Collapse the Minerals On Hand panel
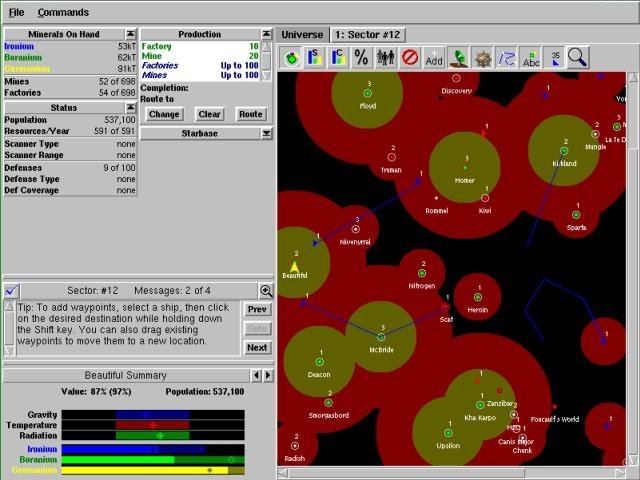 click(x=130, y=34)
